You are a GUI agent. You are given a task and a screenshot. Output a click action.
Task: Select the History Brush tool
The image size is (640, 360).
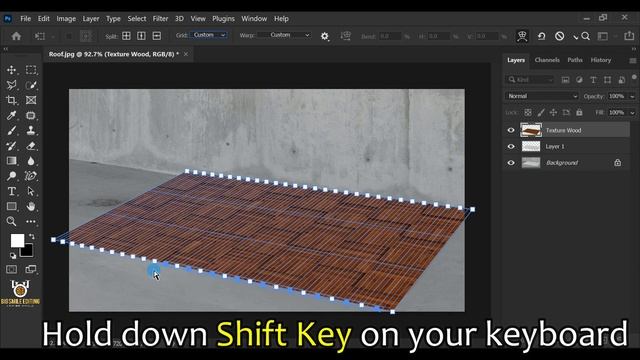(11, 146)
